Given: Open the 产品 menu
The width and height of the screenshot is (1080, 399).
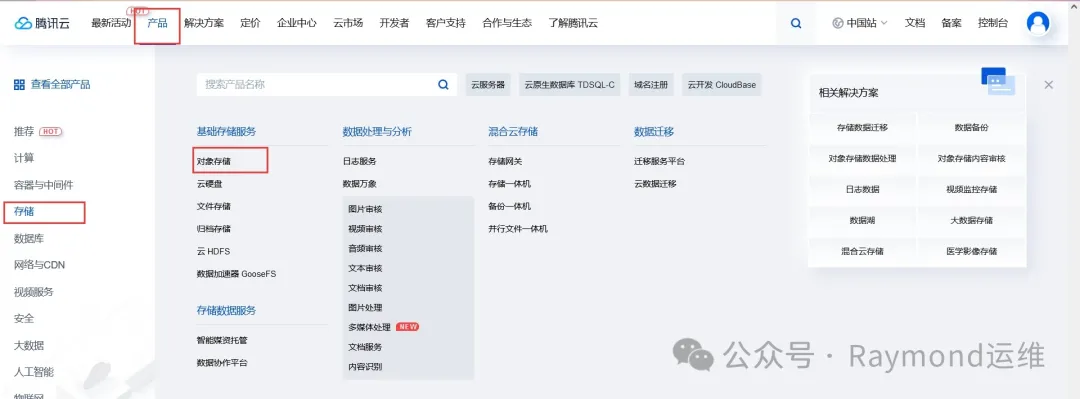Looking at the screenshot, I should pos(157,23).
